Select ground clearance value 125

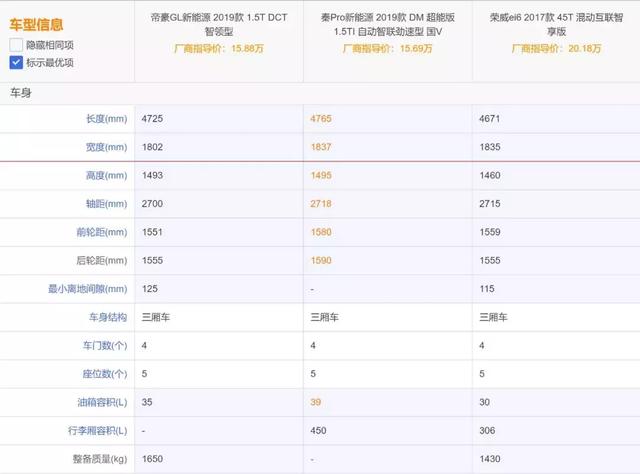(150, 289)
